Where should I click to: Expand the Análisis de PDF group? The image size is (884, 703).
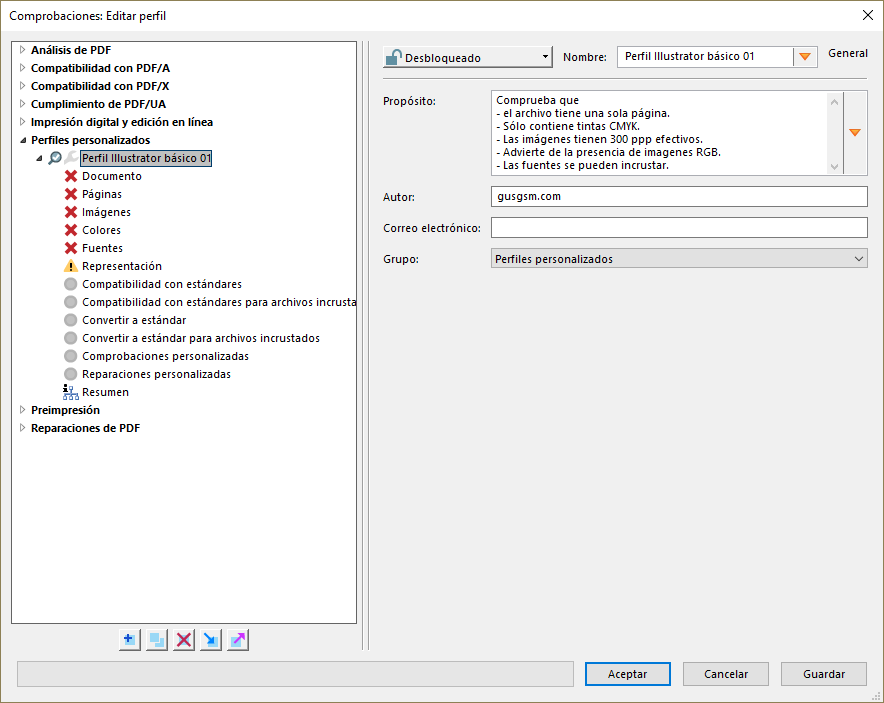tap(23, 50)
